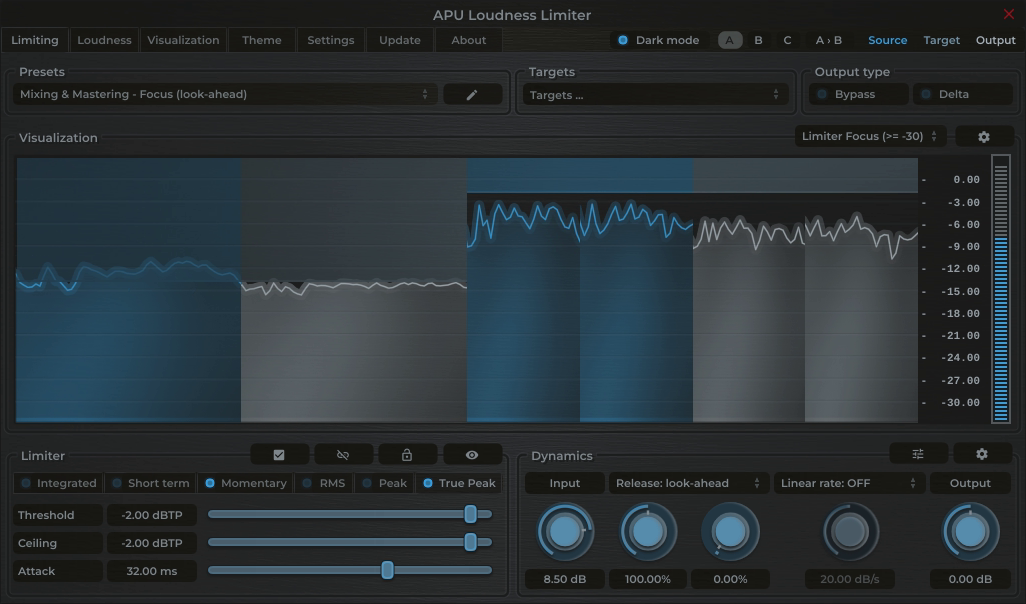Click the Visualization settings gear icon
The image size is (1026, 604).
[984, 136]
